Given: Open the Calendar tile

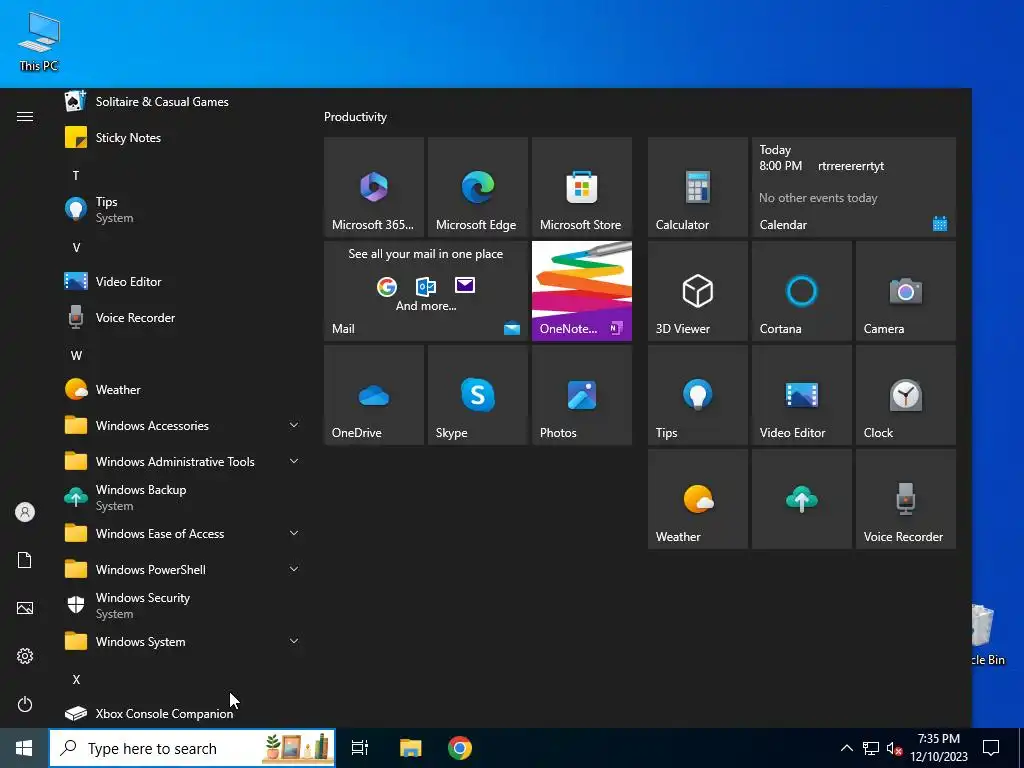Looking at the screenshot, I should [854, 187].
